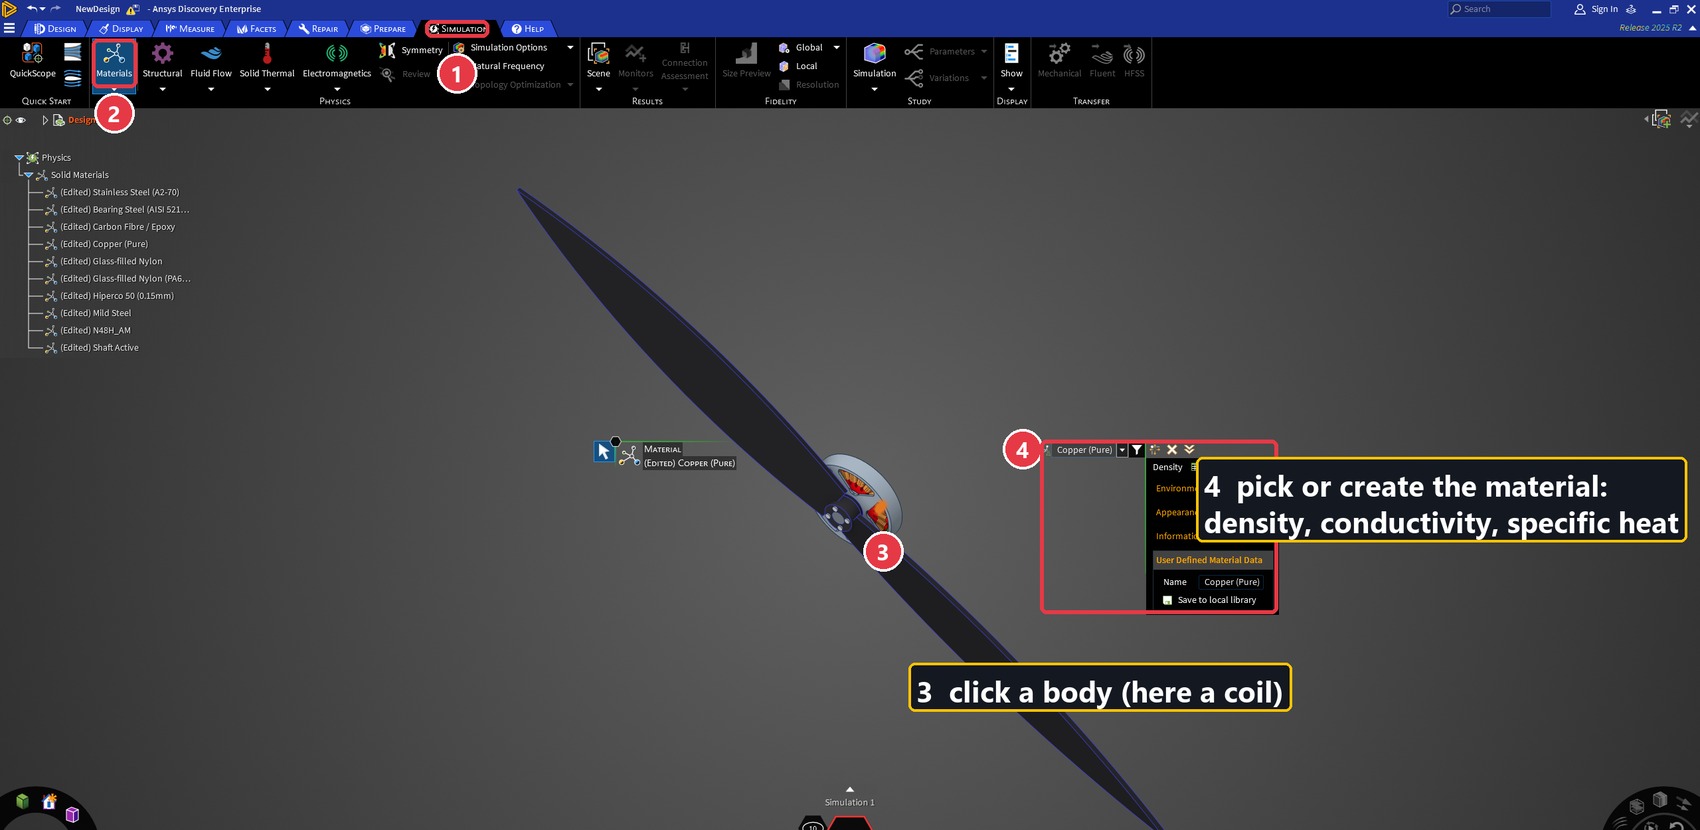Click the filter icon in material popup
The height and width of the screenshot is (830, 1700).
[1137, 450]
